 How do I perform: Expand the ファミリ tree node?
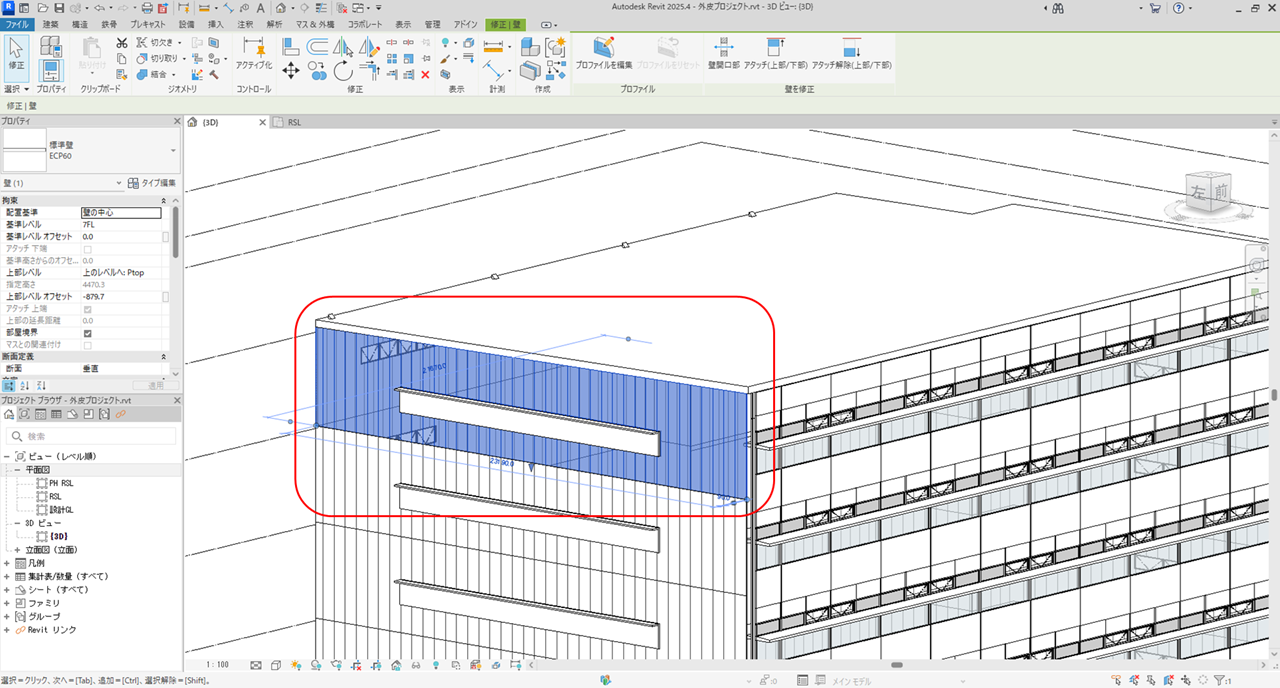point(8,603)
